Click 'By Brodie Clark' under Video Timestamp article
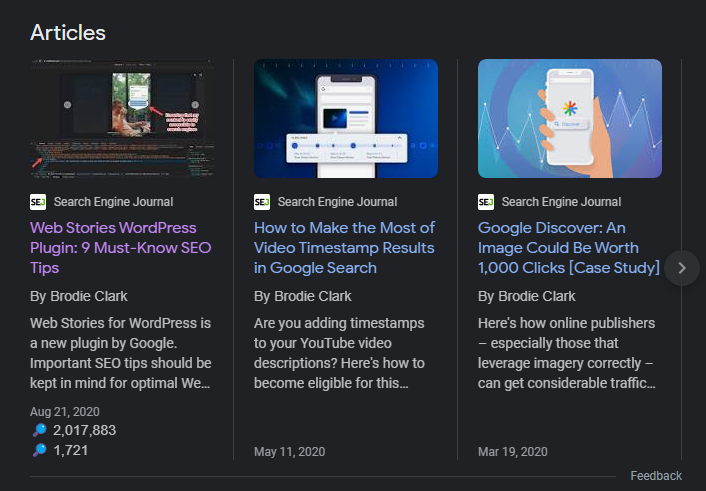This screenshot has height=491, width=706. (x=303, y=296)
